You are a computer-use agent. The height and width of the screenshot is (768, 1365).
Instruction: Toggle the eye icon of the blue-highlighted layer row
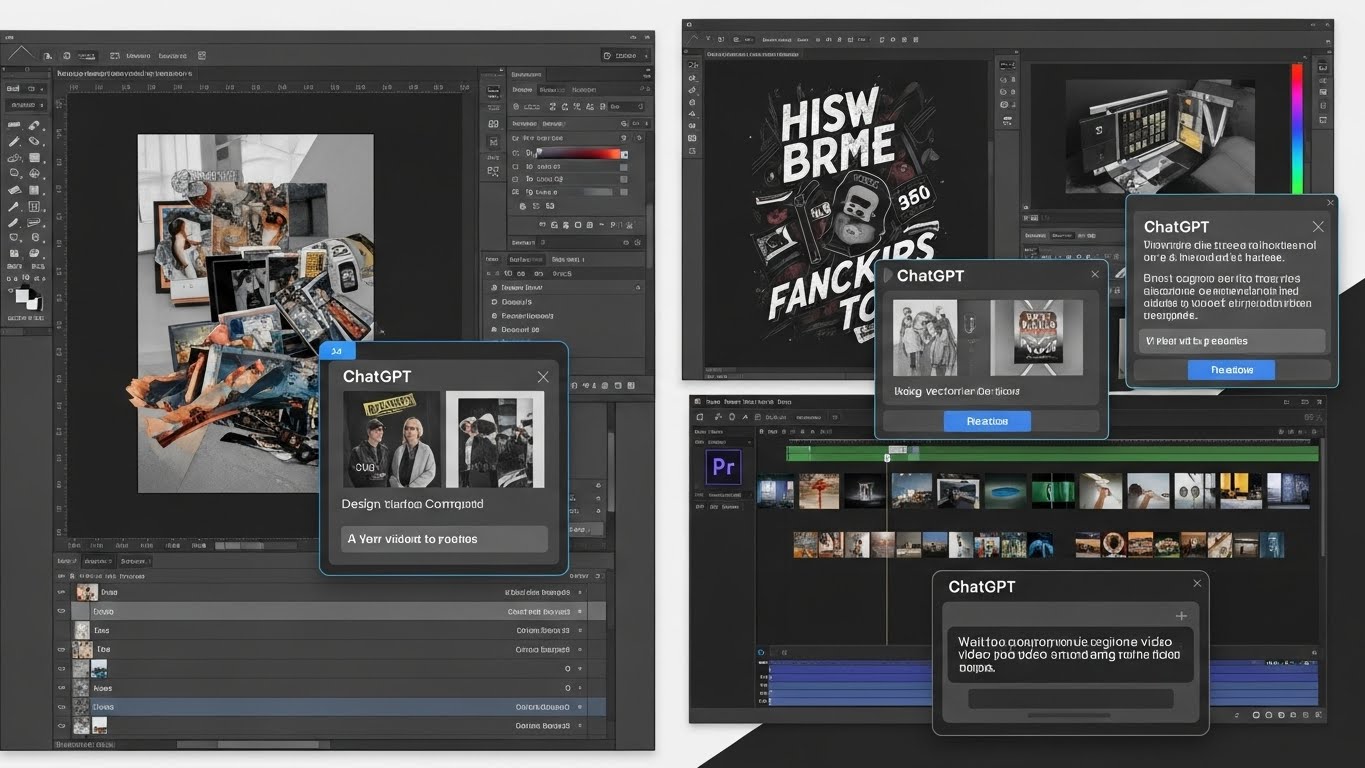62,707
